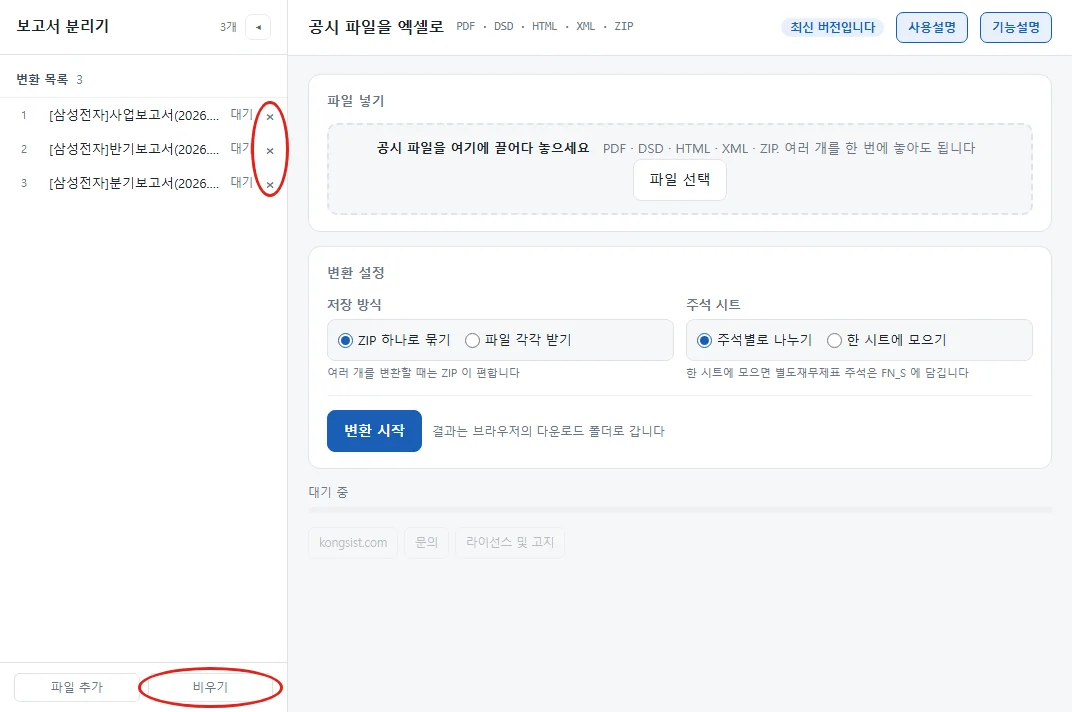Click the 최신 버전입니다 badge

pyautogui.click(x=833, y=27)
